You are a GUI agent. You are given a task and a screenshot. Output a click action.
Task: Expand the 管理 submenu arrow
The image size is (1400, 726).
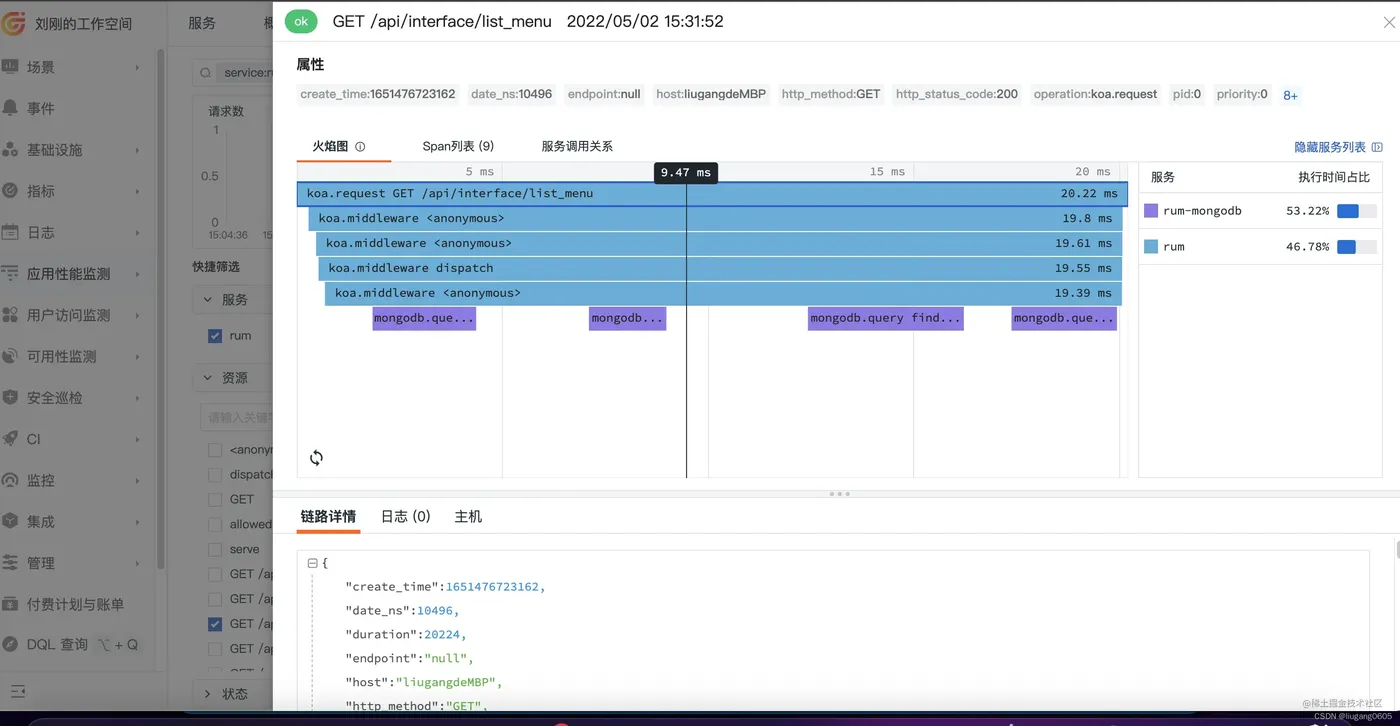[137, 563]
